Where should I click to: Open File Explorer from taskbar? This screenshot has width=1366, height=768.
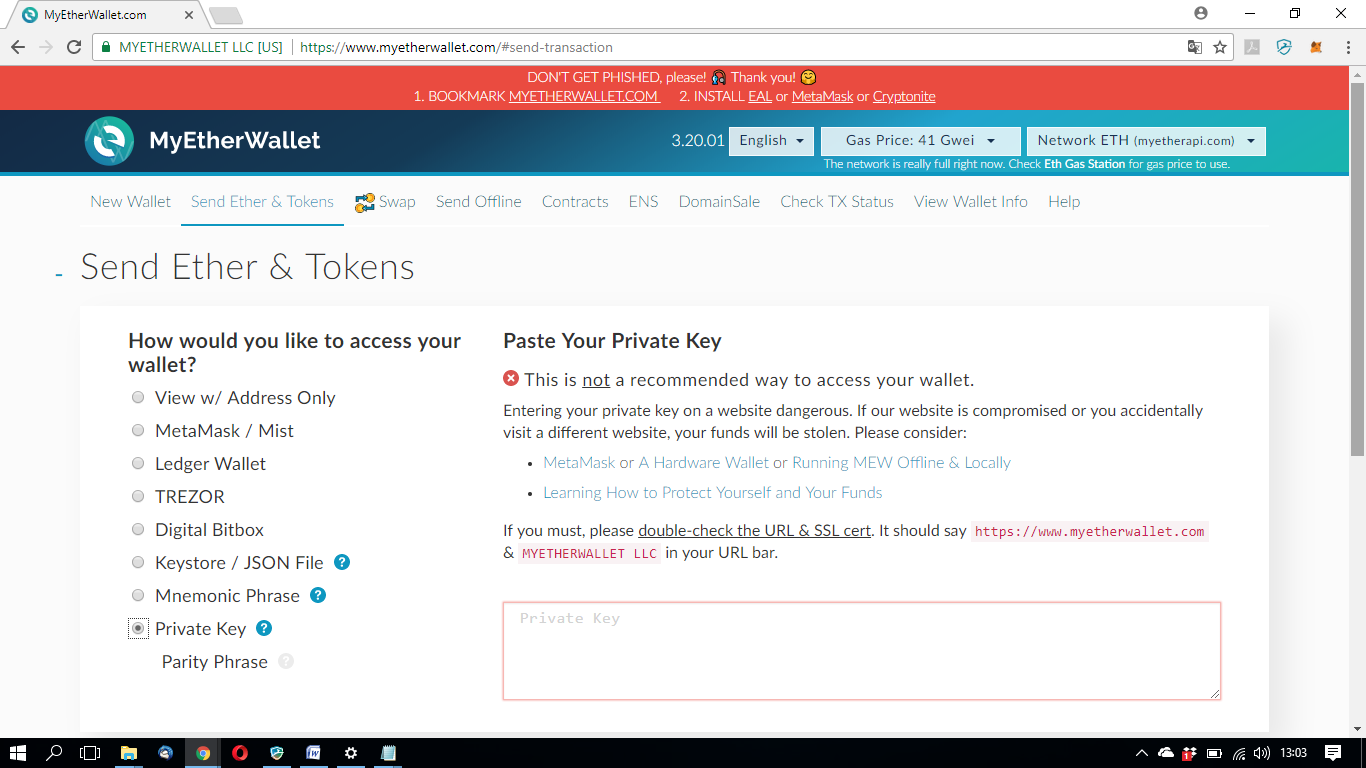click(129, 753)
